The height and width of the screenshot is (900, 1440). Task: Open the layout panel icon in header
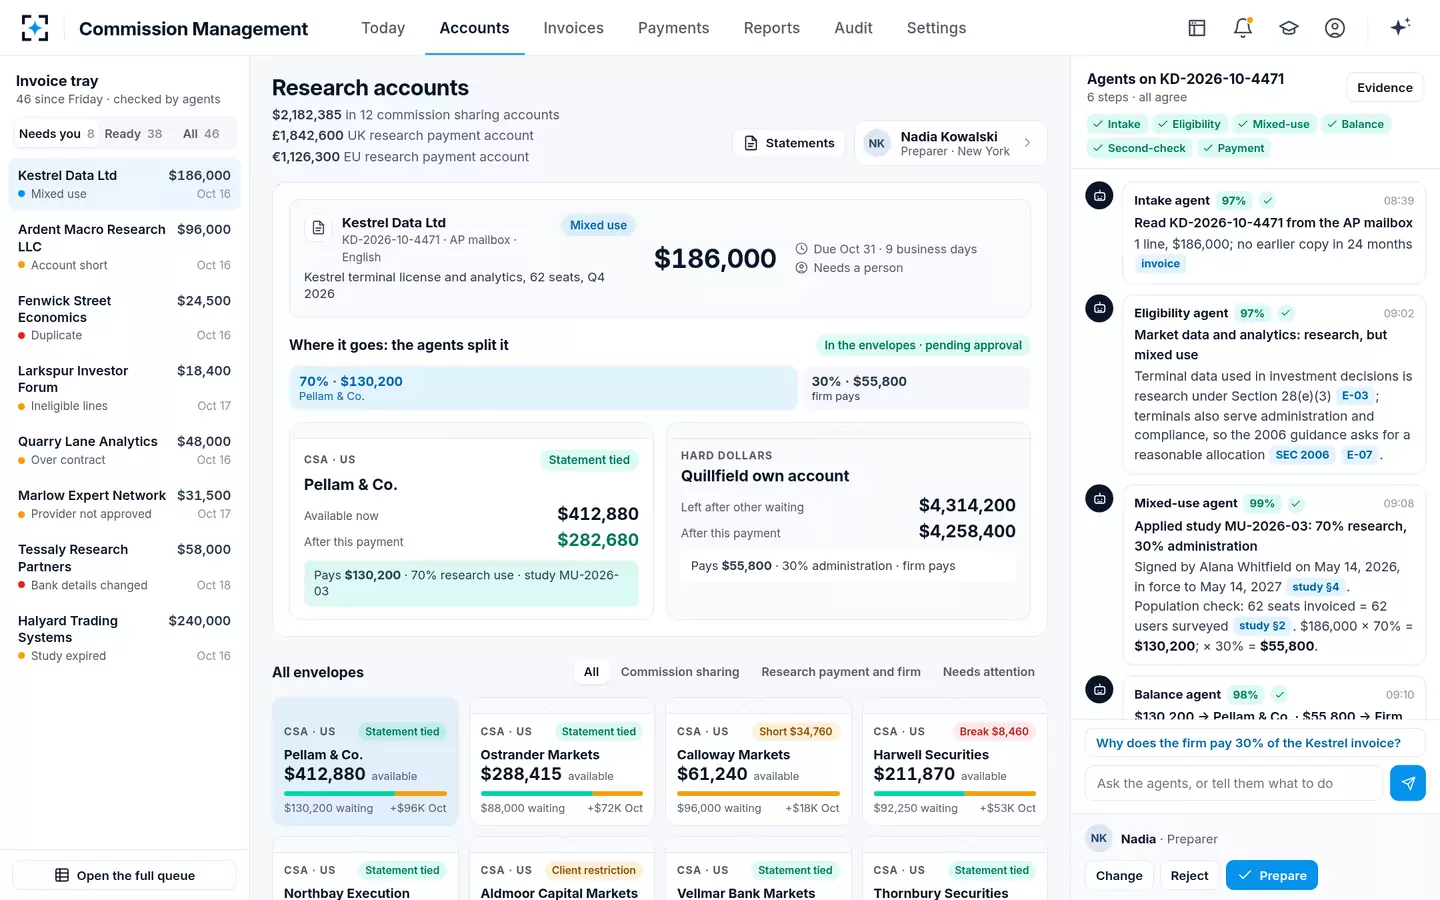tap(1197, 28)
